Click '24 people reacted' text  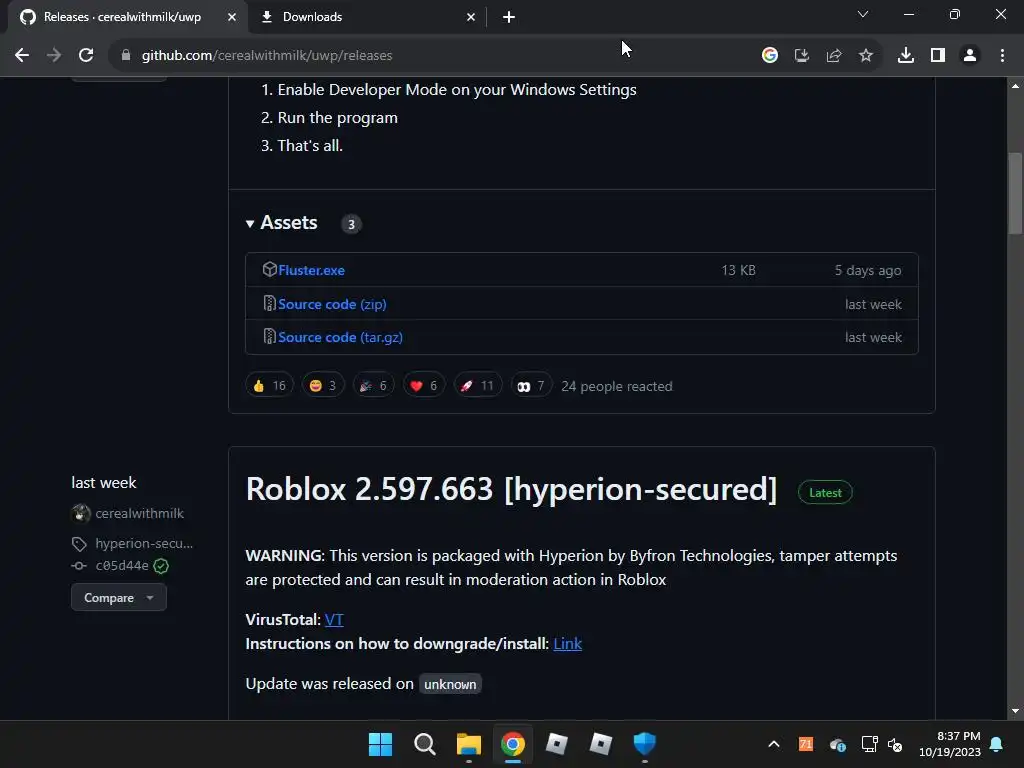[x=617, y=387]
